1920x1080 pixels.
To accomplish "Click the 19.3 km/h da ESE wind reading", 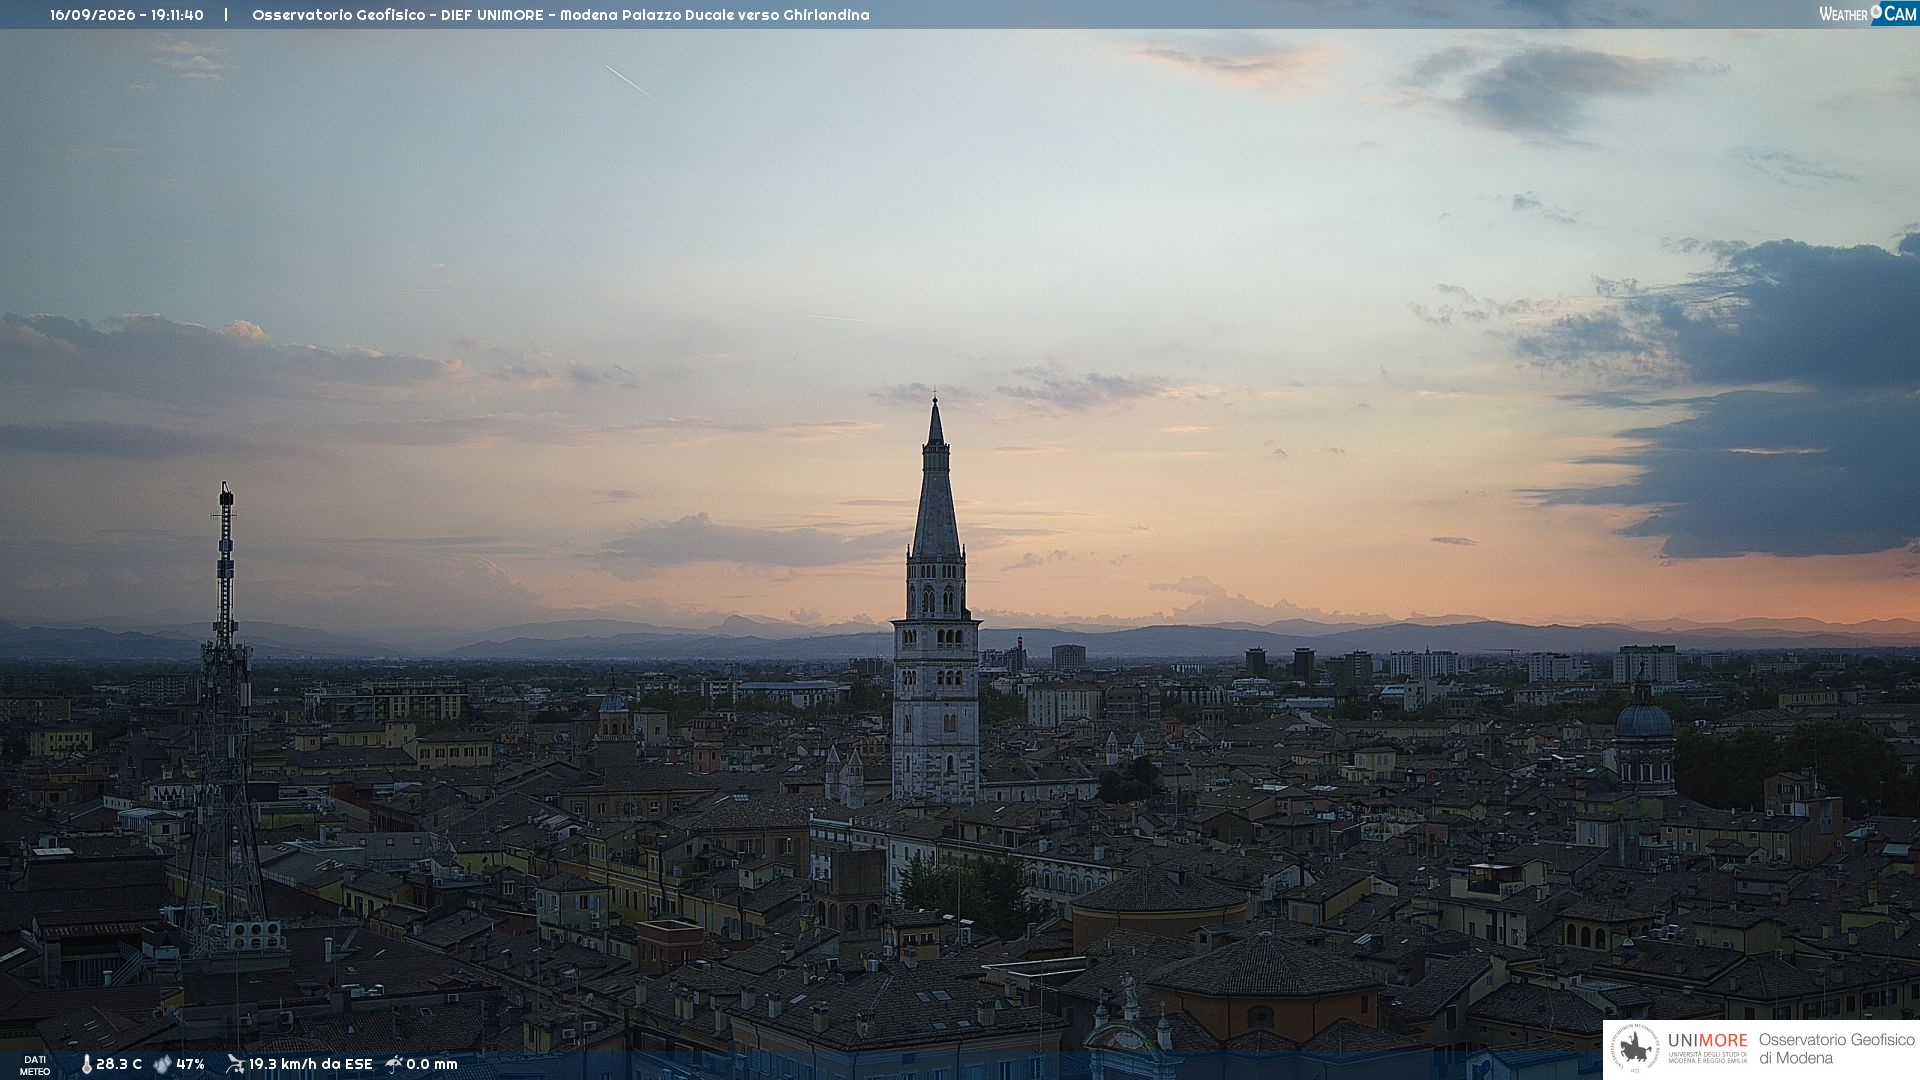I will click(x=310, y=1064).
